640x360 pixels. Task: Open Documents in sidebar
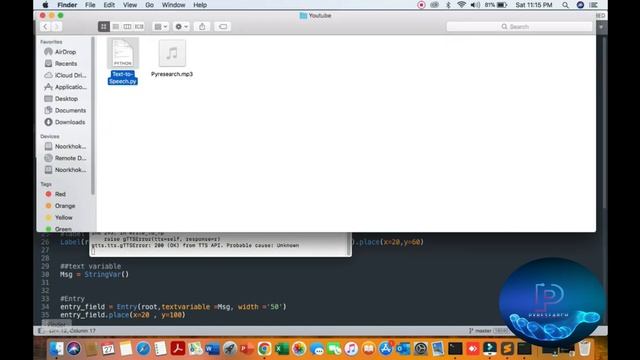[65, 111]
